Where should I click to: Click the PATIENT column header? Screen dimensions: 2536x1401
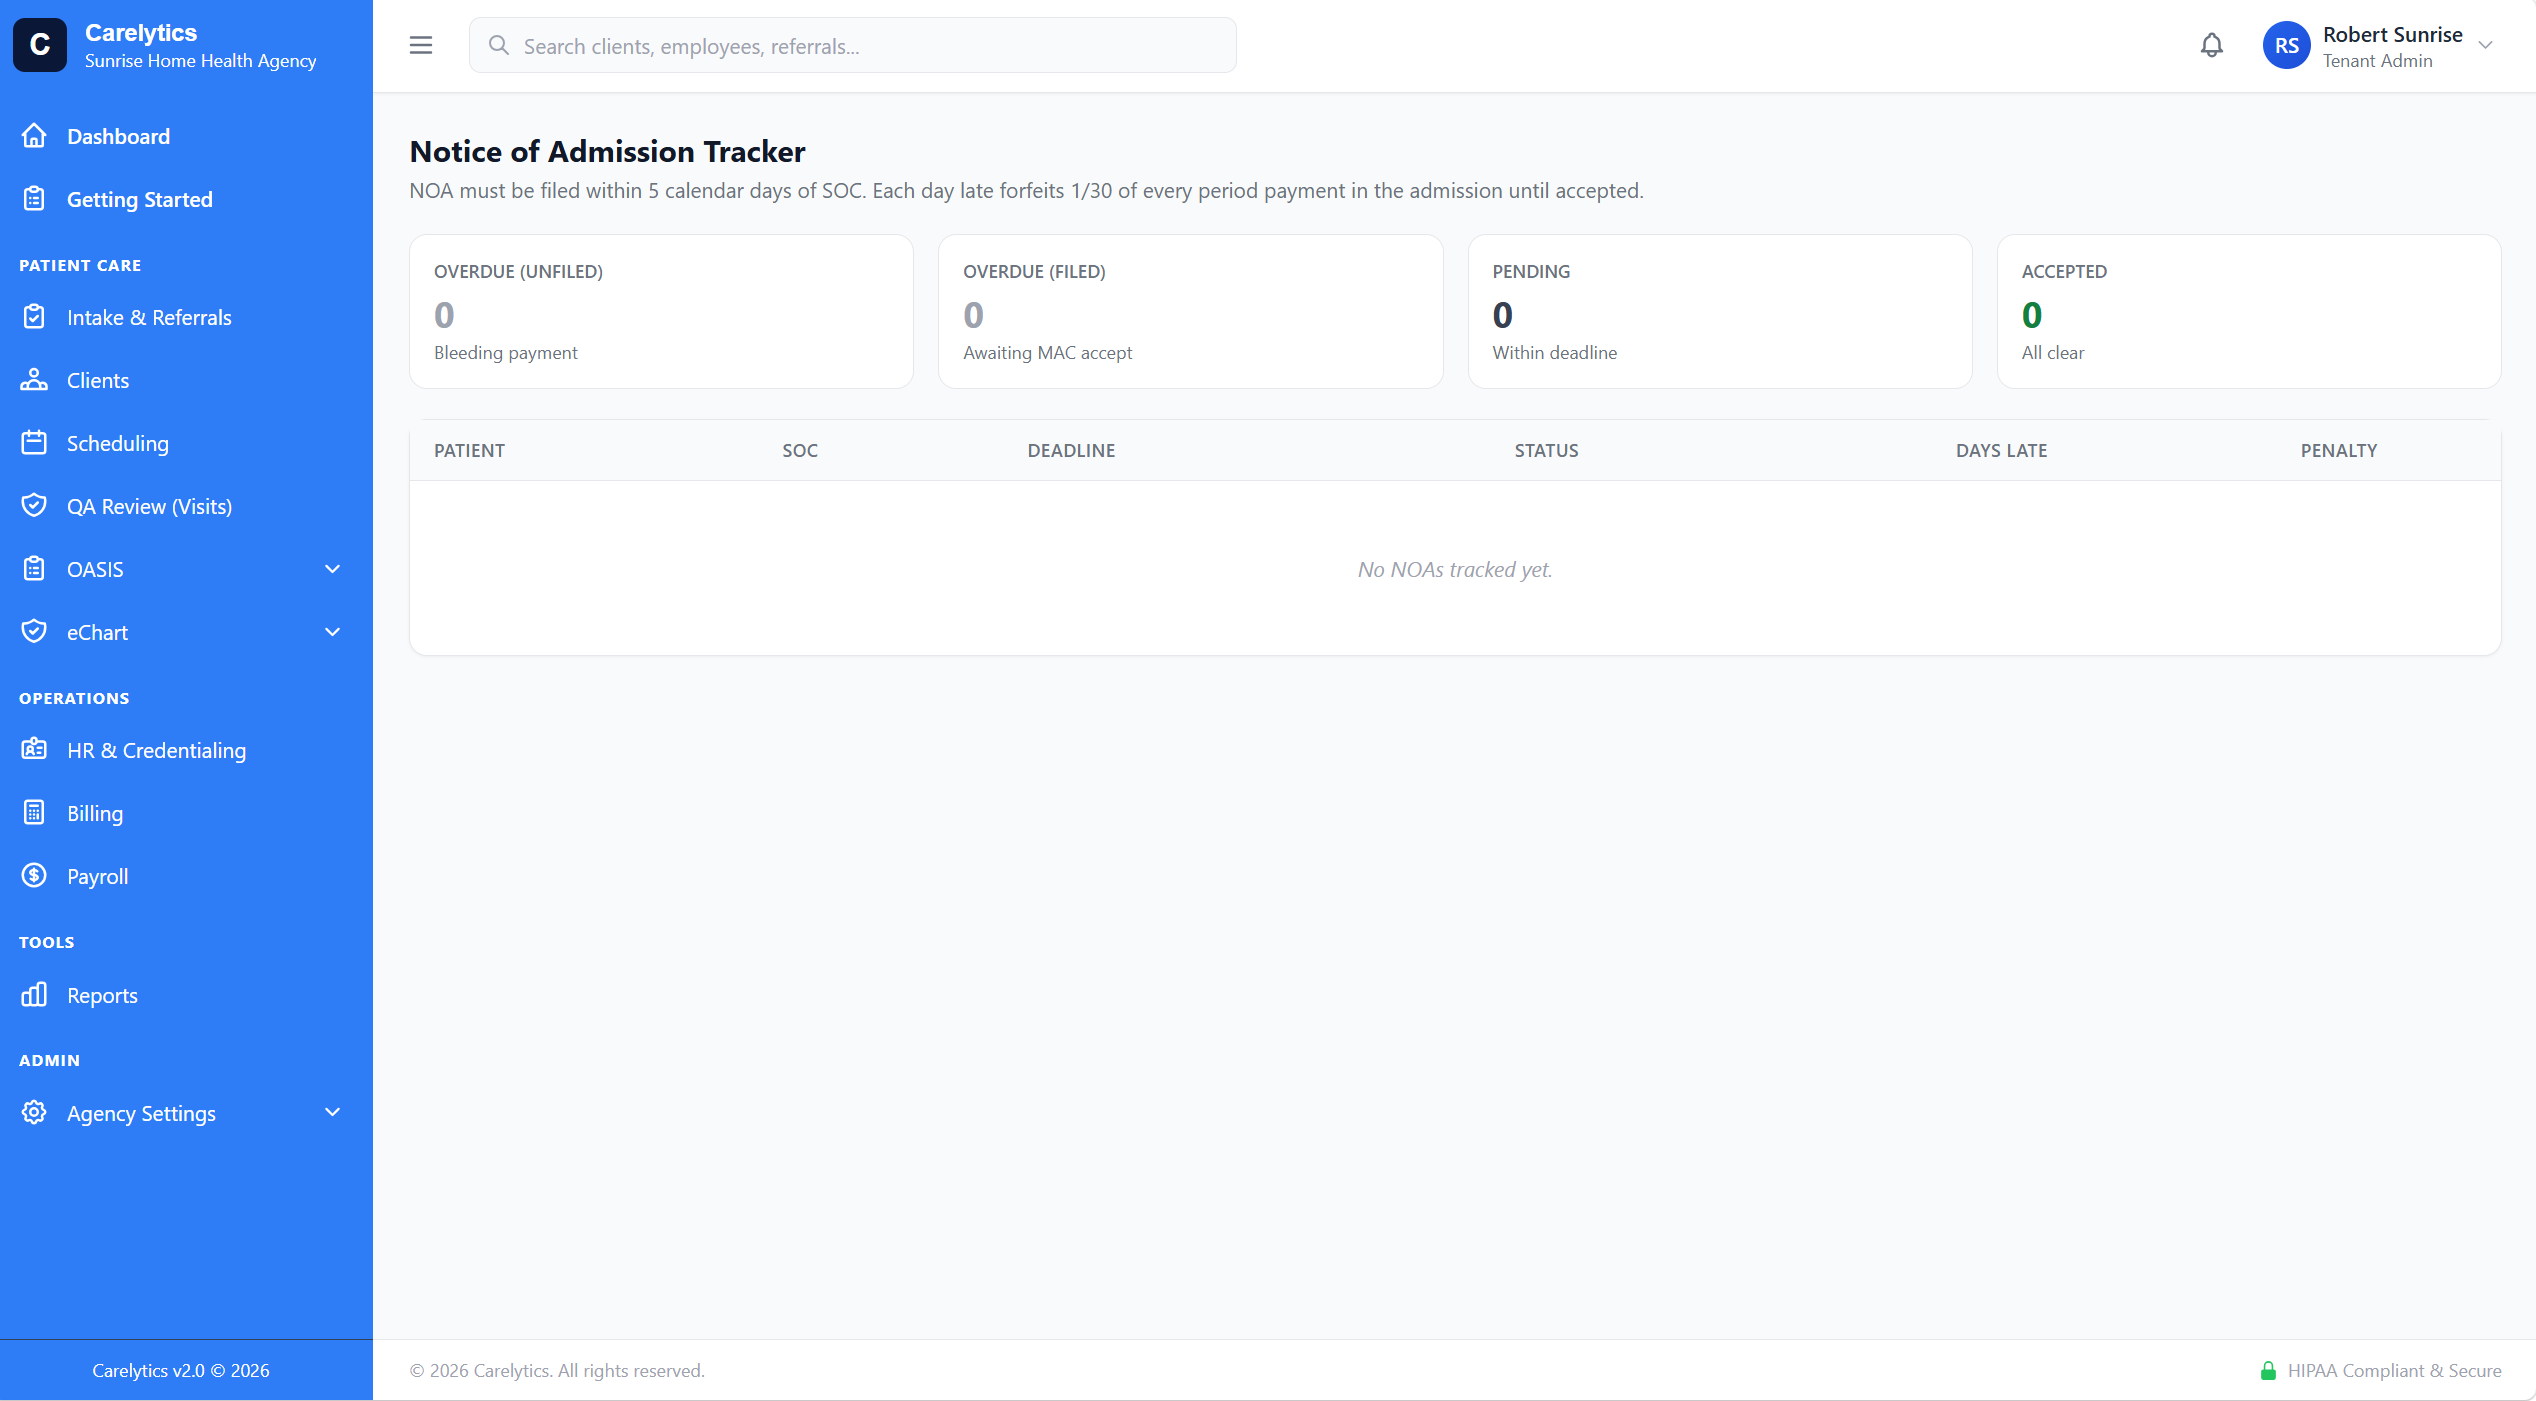469,450
